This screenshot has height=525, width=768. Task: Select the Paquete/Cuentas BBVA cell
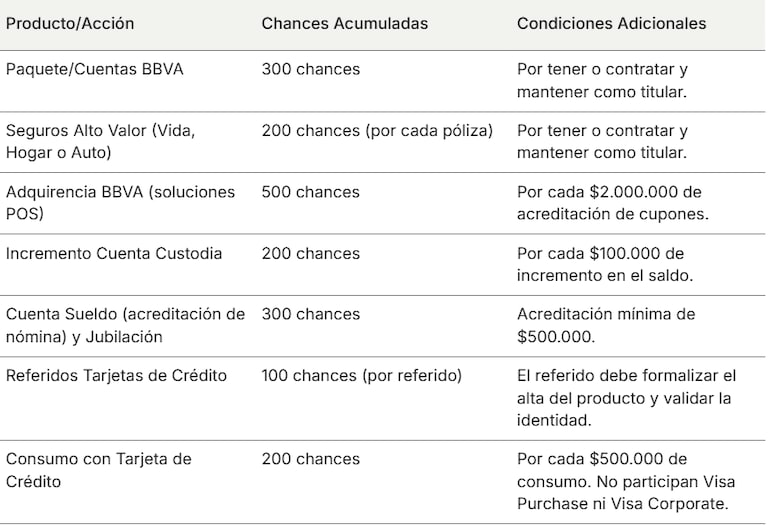click(80, 70)
